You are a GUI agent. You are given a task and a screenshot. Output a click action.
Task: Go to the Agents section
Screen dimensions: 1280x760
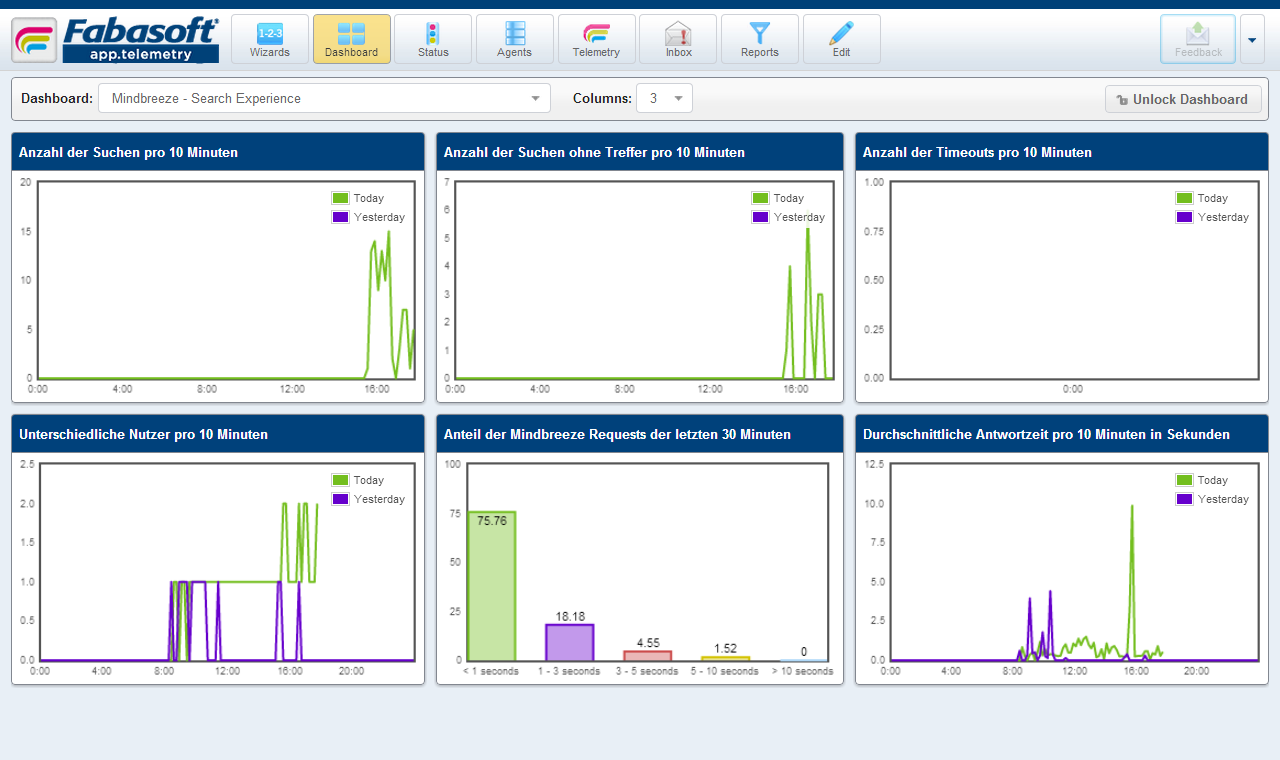tap(515, 39)
